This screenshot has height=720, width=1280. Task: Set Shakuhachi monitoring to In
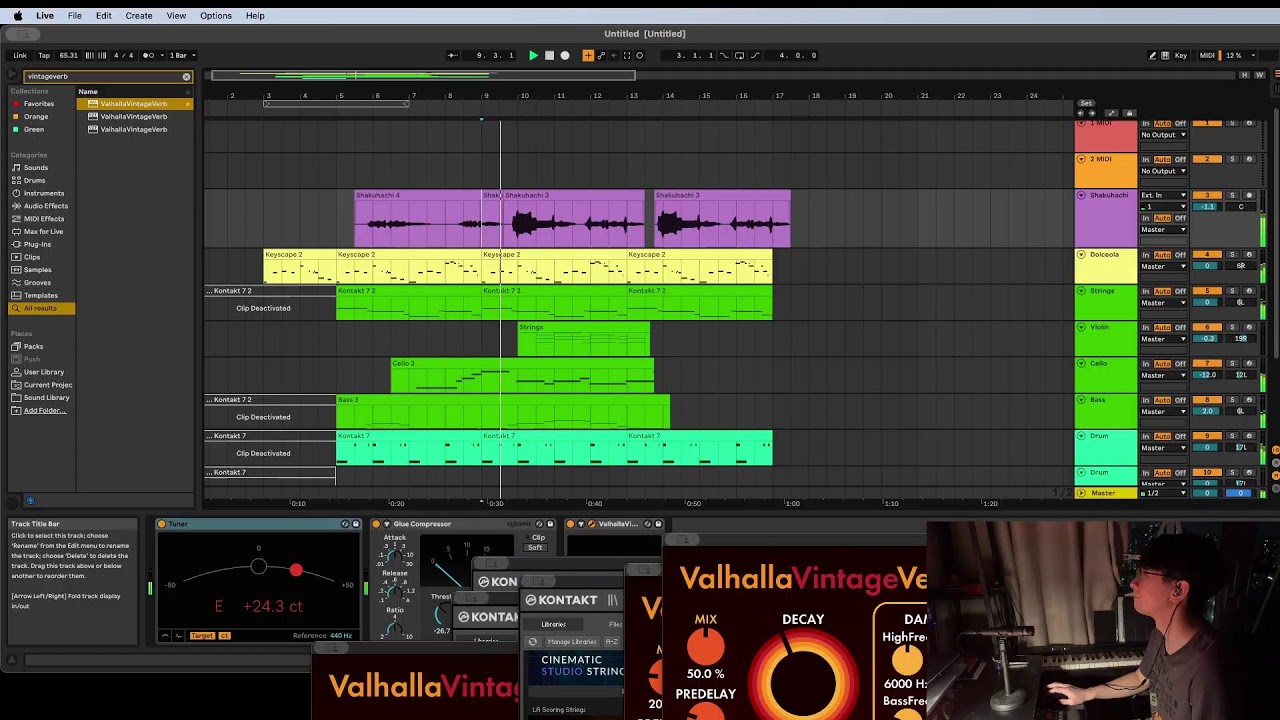1146,218
